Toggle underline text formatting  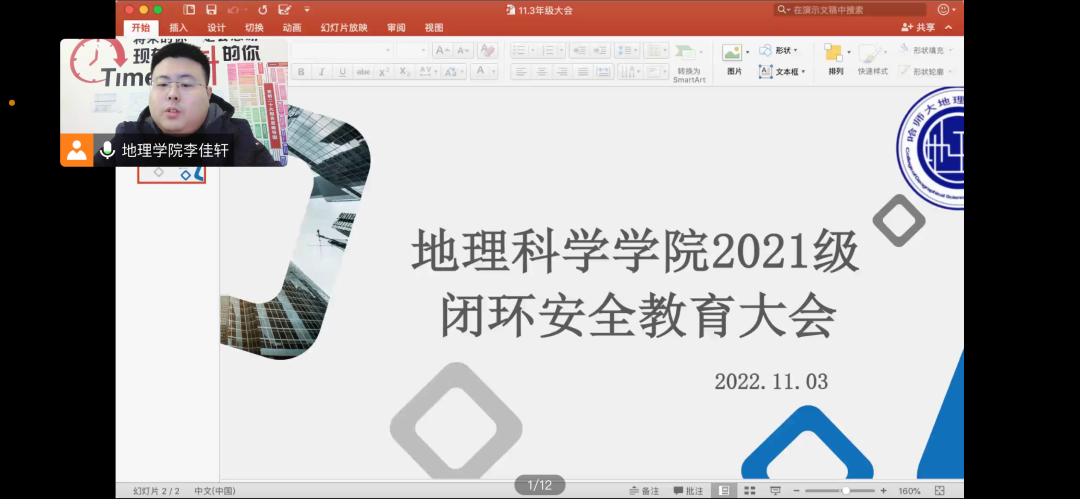point(343,72)
